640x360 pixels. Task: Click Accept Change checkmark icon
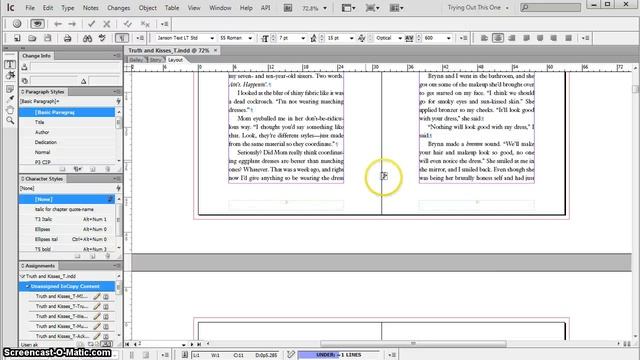coord(91,24)
